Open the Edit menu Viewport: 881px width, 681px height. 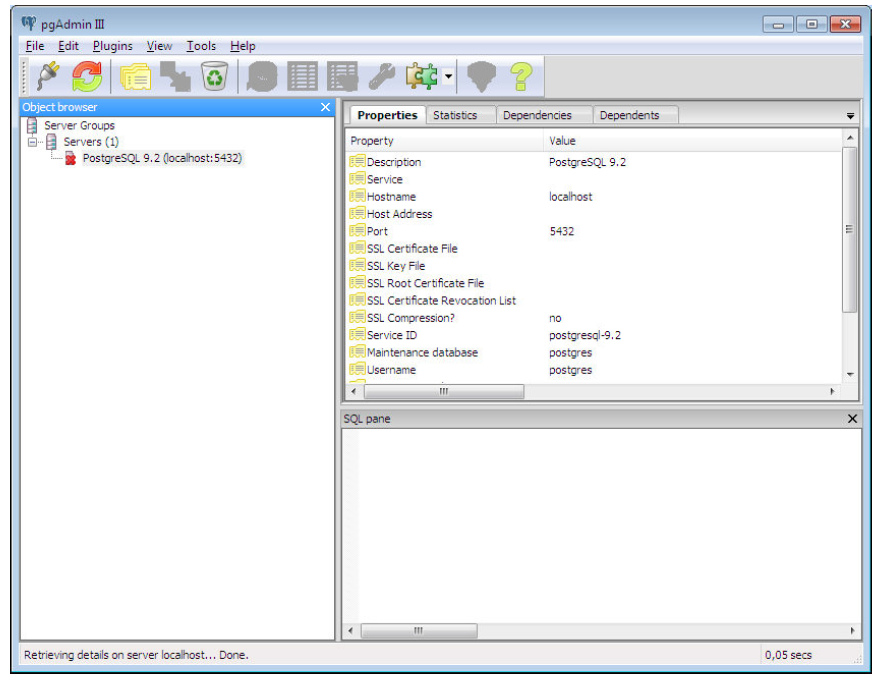point(69,46)
